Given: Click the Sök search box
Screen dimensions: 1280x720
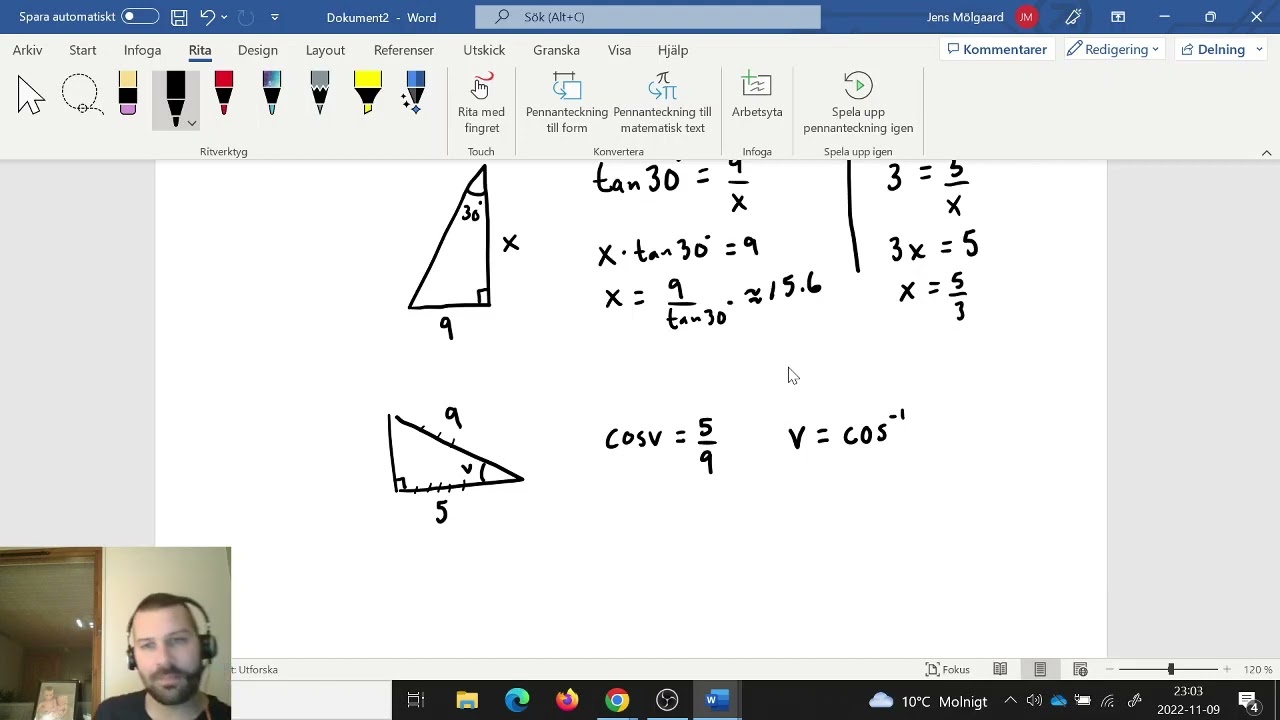Looking at the screenshot, I should (x=648, y=17).
